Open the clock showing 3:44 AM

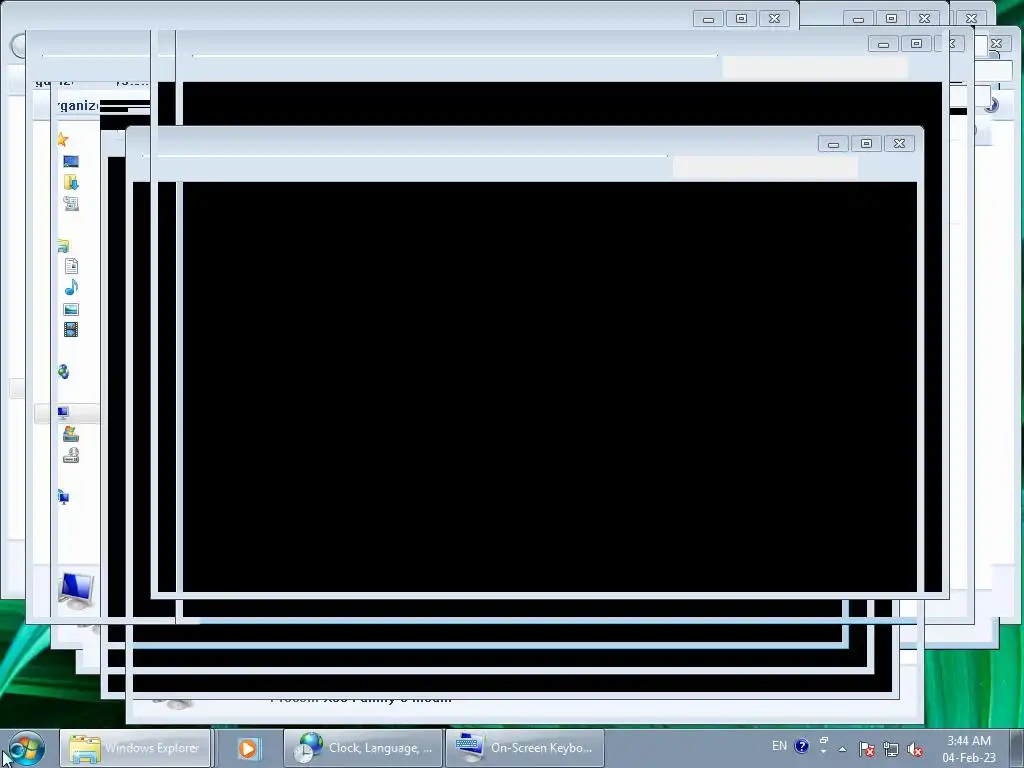point(968,749)
